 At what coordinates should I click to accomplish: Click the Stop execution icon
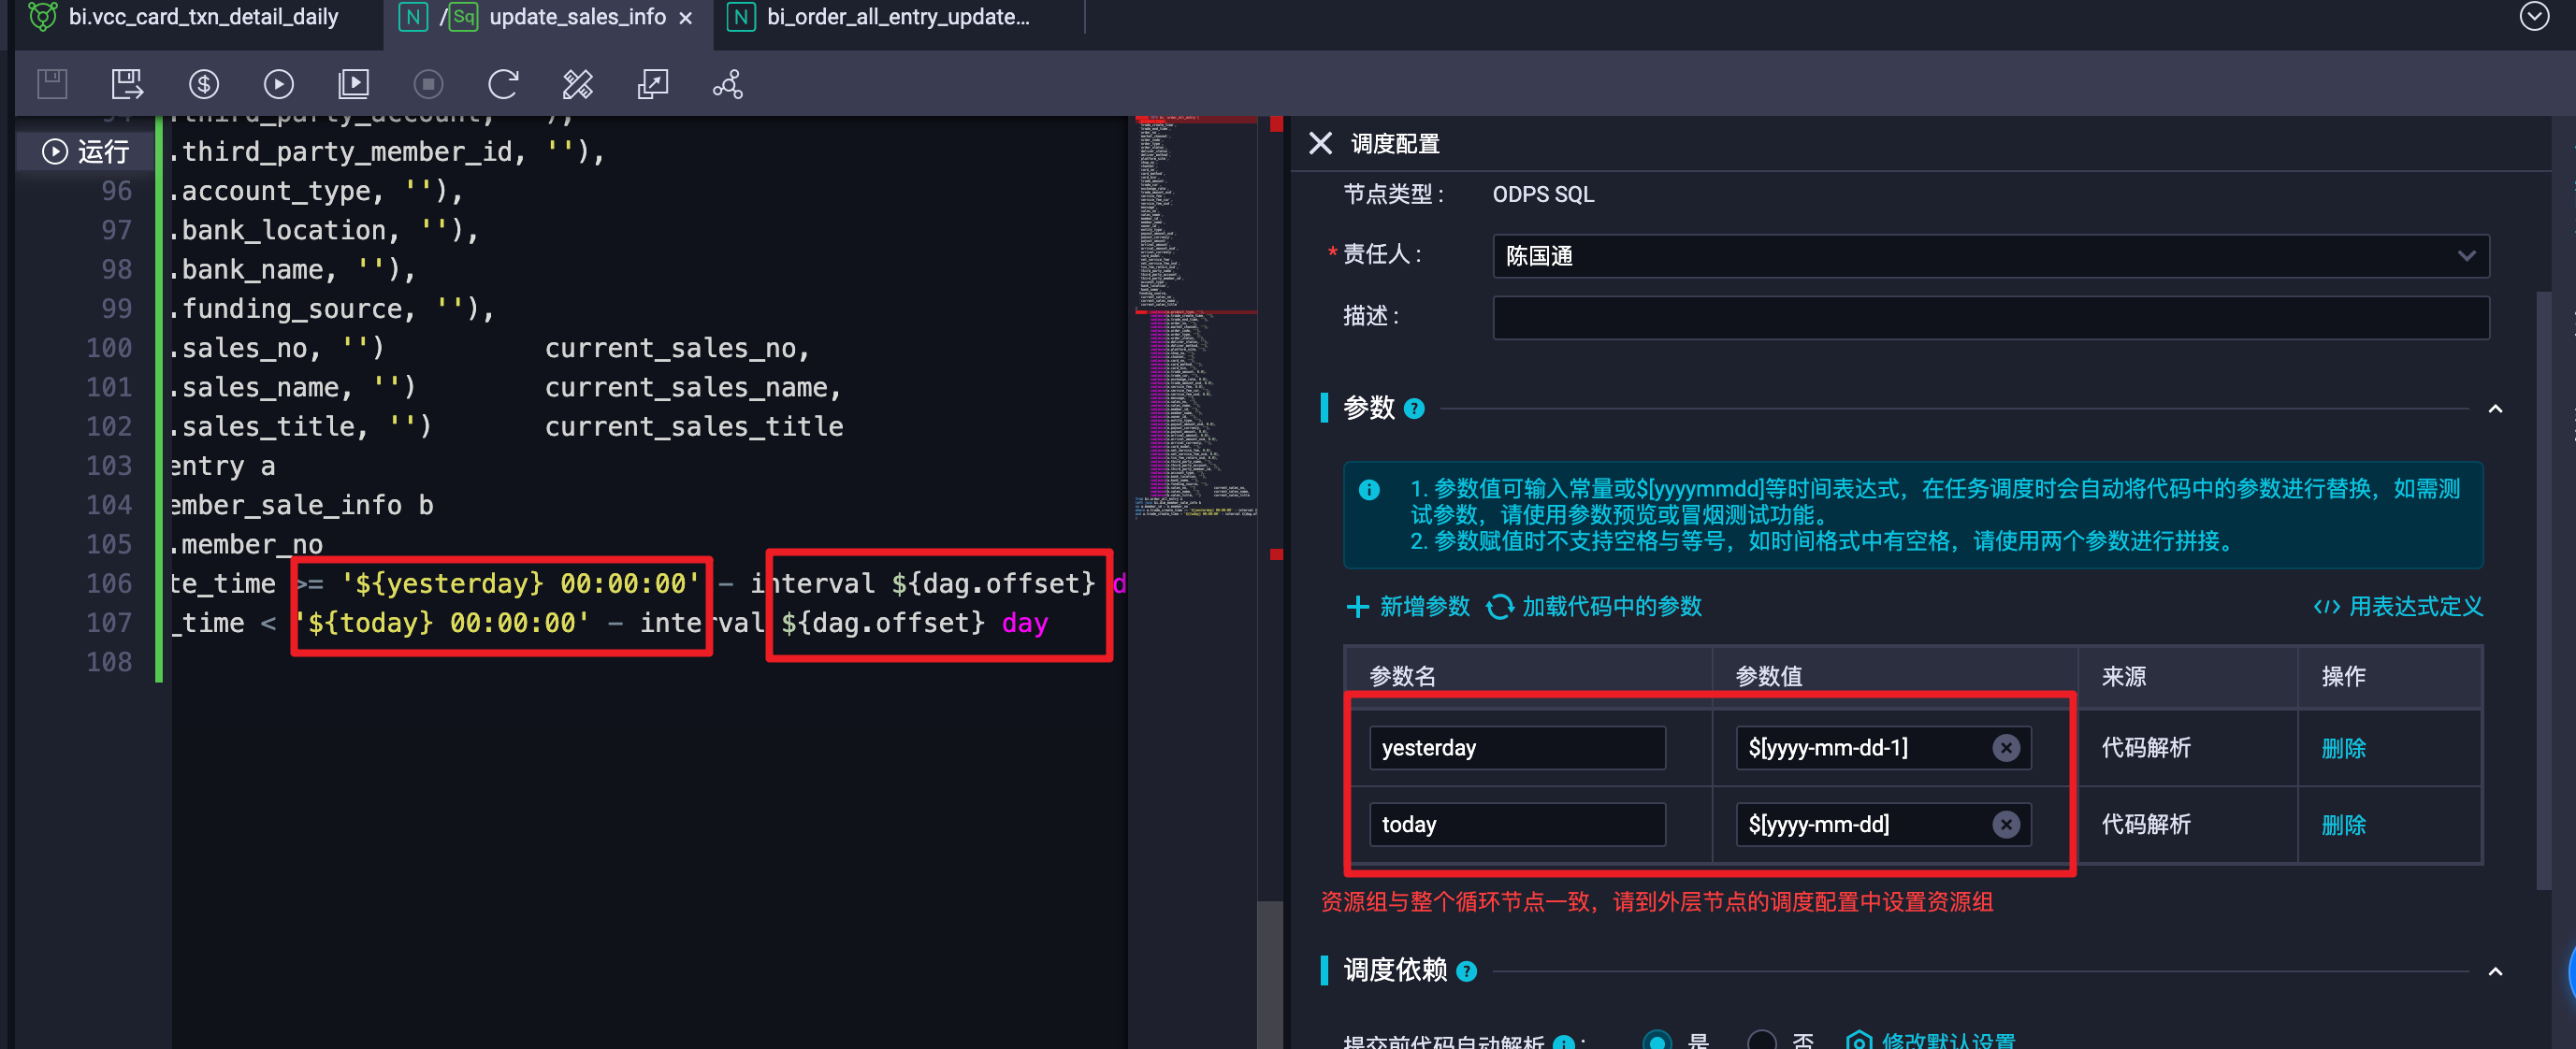[428, 84]
